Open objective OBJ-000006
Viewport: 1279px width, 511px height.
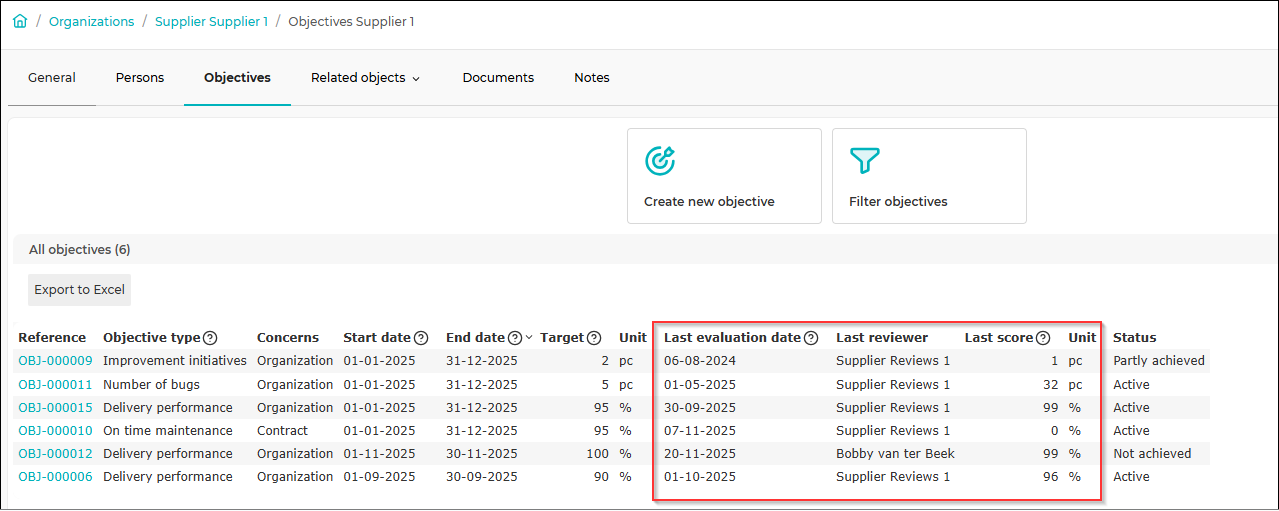point(55,477)
